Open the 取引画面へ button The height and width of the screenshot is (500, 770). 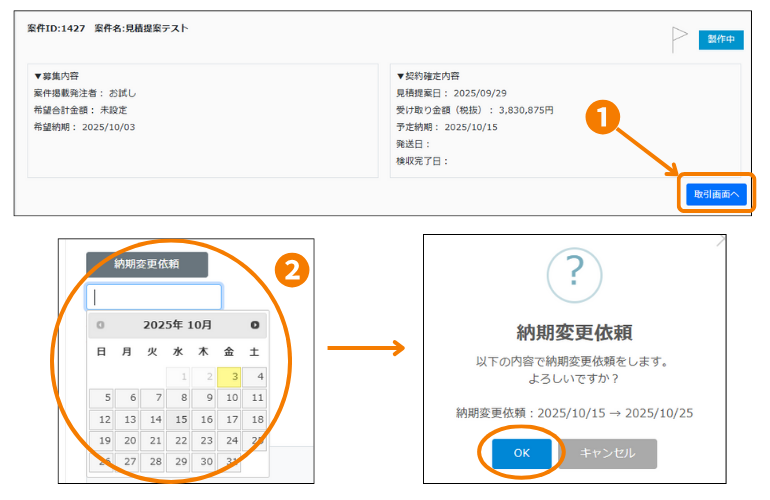(x=715, y=194)
